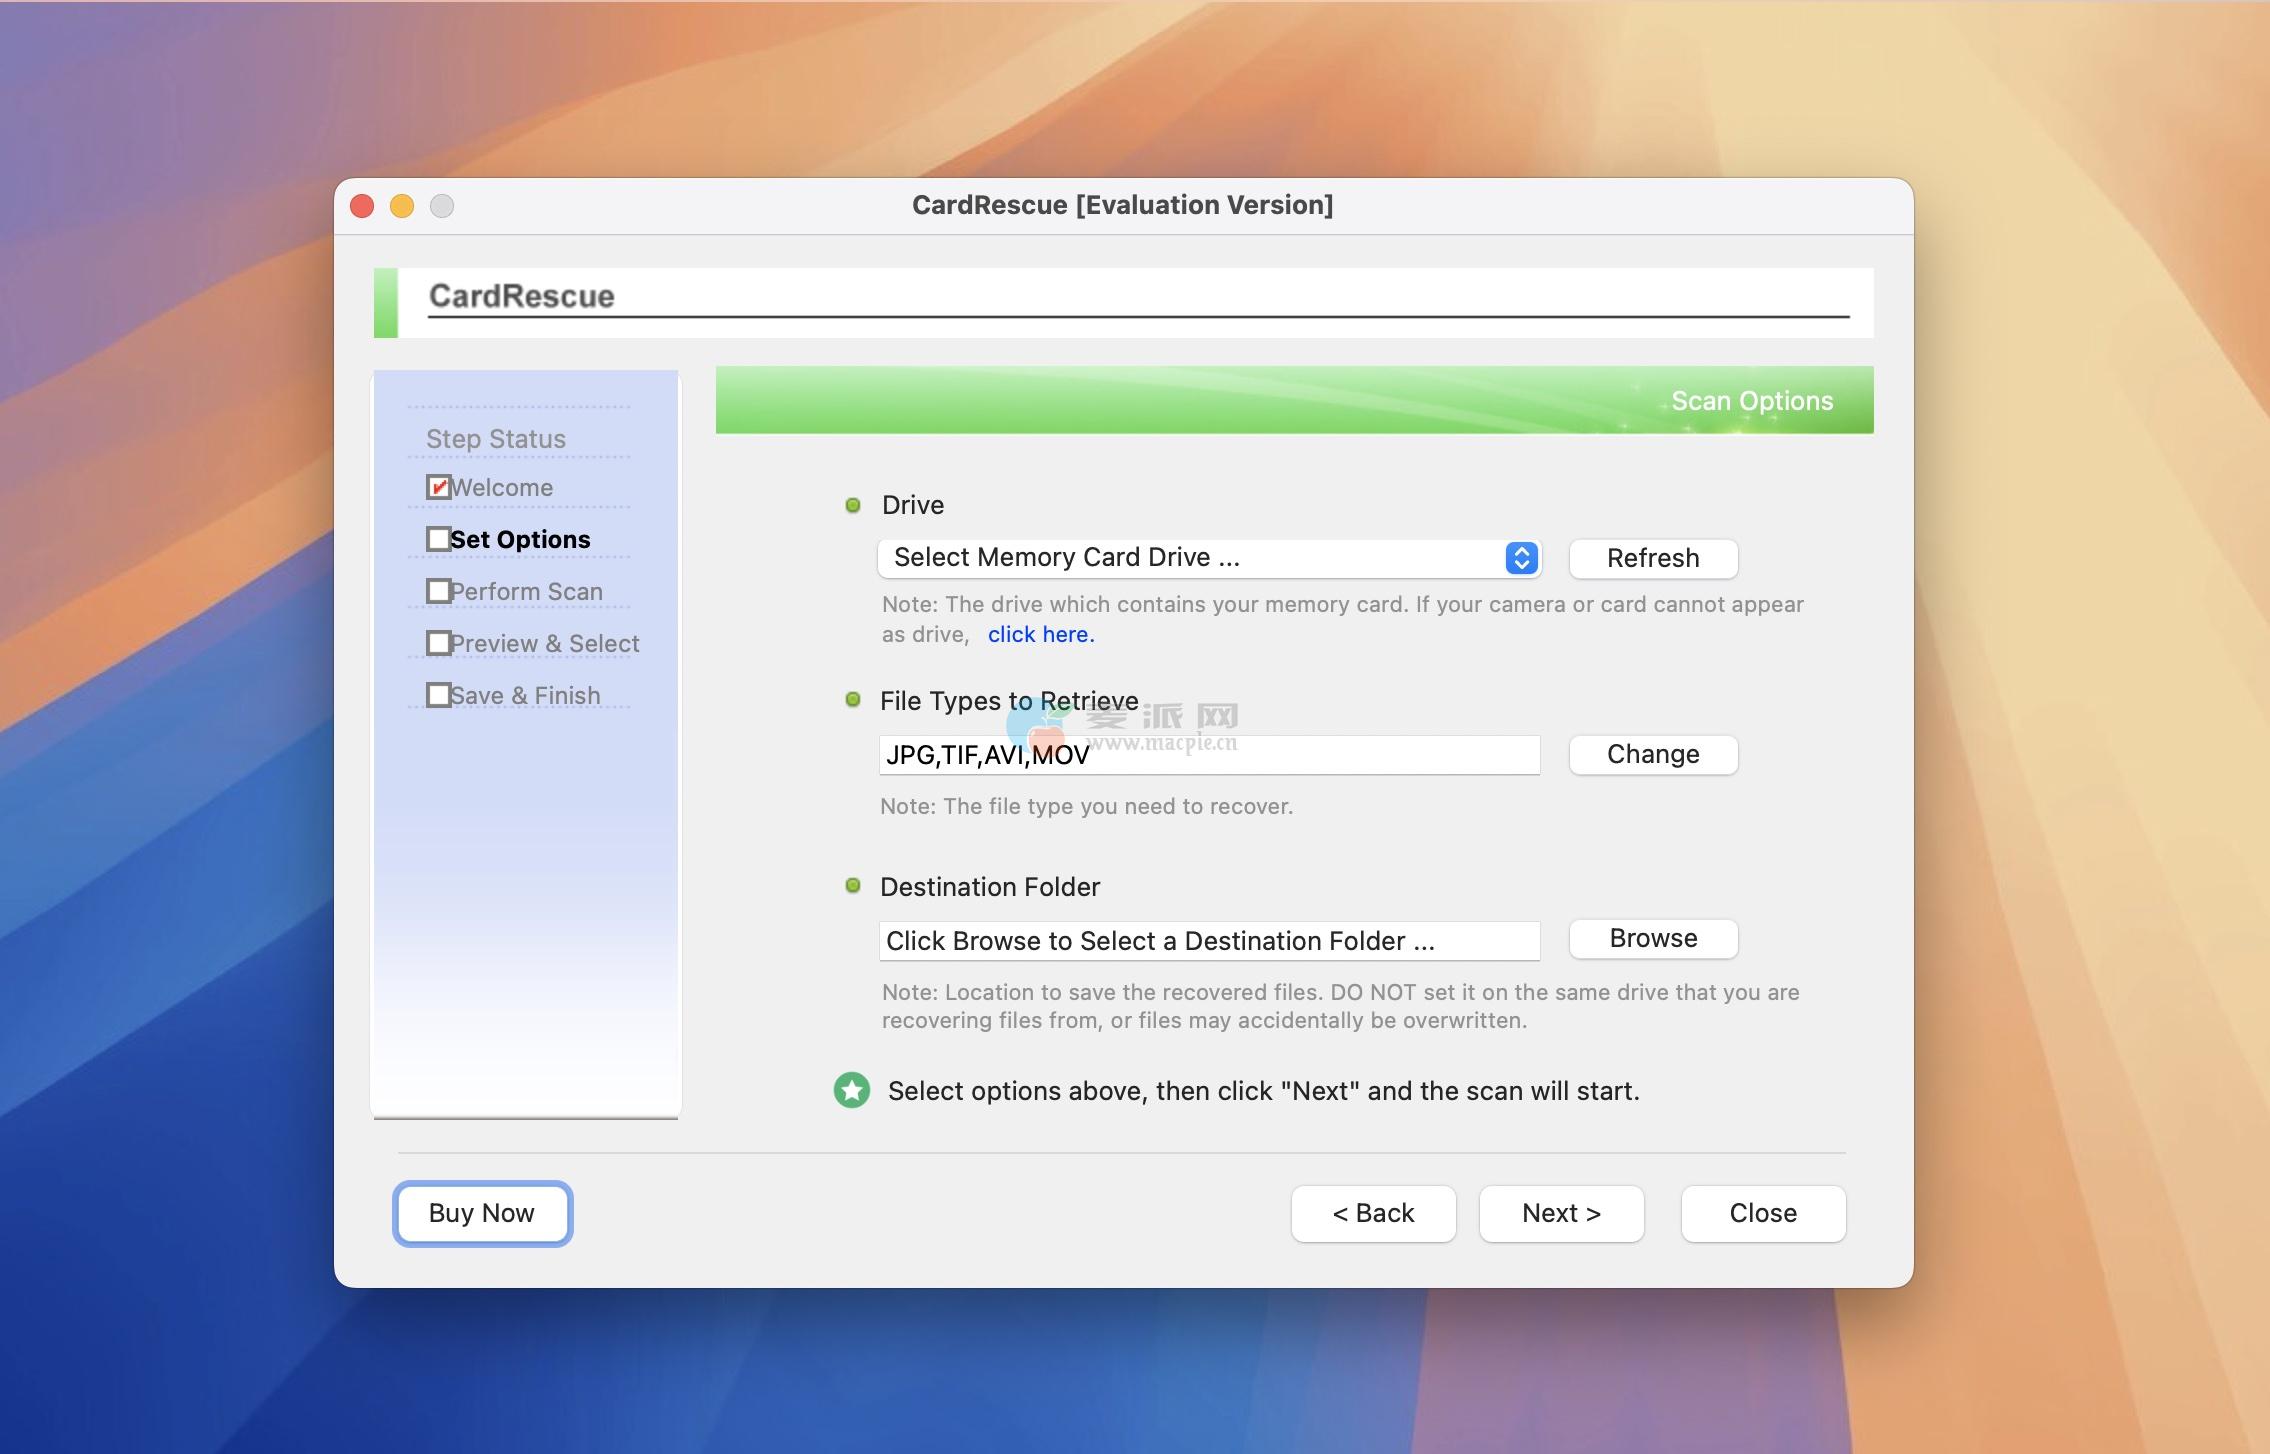This screenshot has width=2270, height=1454.
Task: Click the Browse destination folder button
Action: 1653,938
